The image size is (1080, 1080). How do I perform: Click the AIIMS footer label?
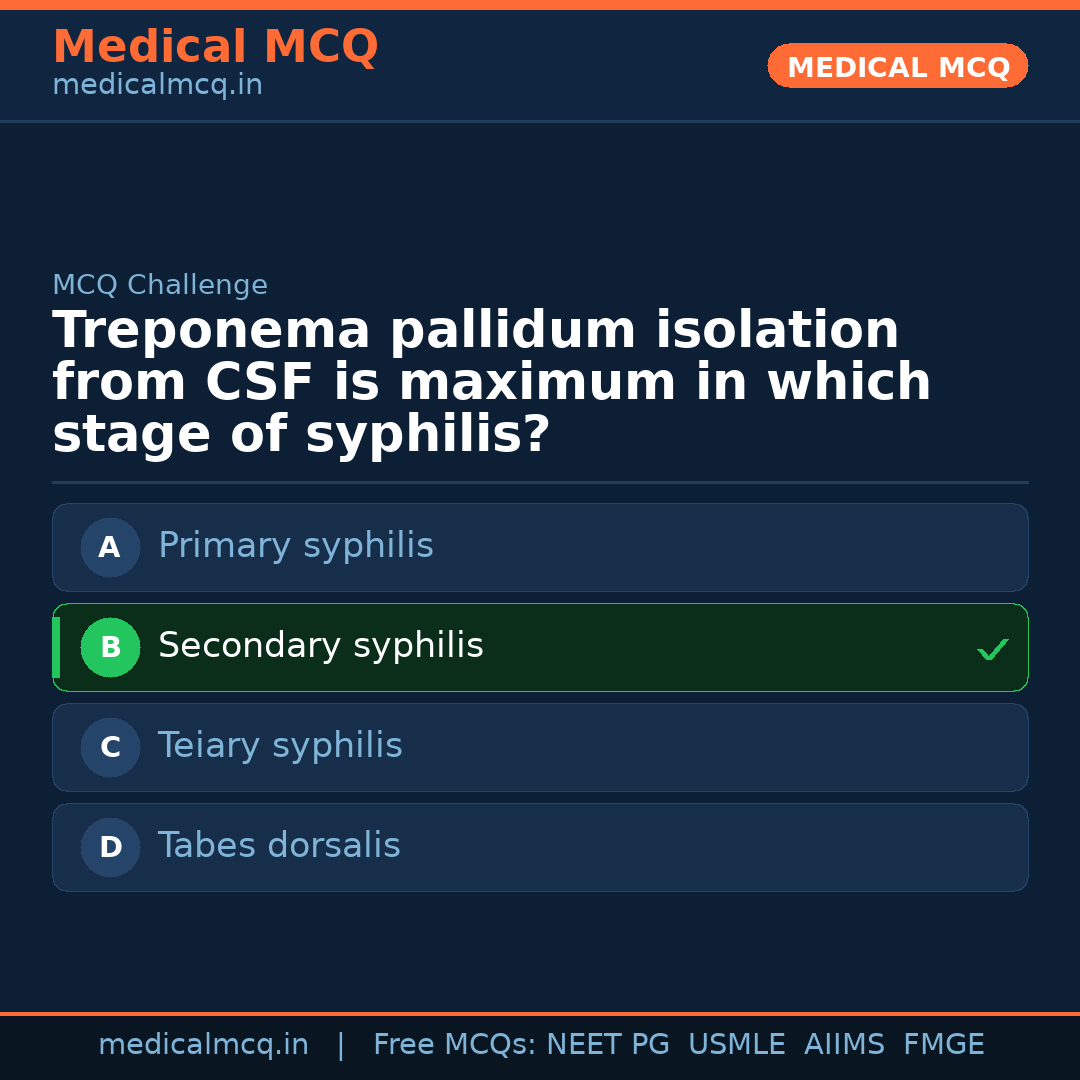pyautogui.click(x=844, y=1045)
